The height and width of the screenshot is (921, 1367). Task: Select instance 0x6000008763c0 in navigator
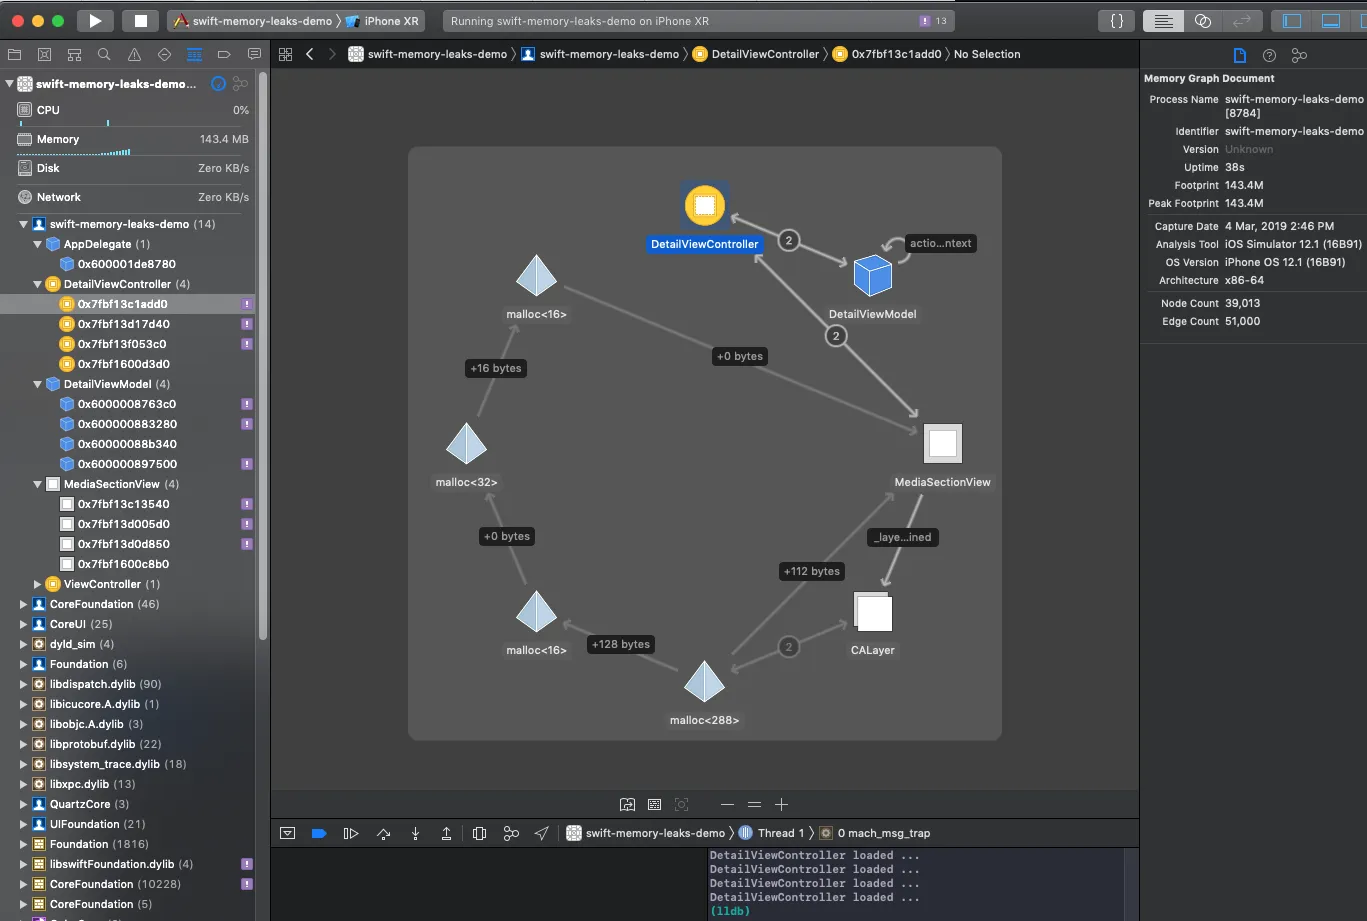point(128,404)
